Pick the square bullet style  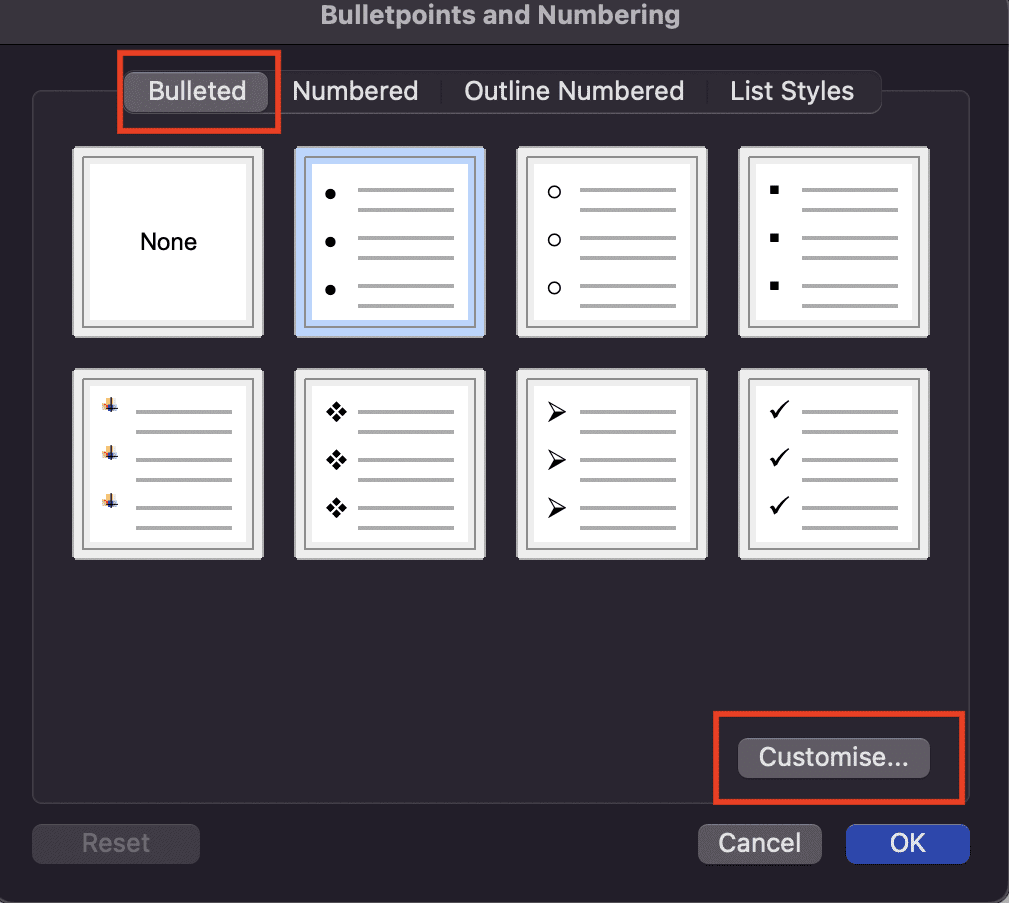click(833, 241)
